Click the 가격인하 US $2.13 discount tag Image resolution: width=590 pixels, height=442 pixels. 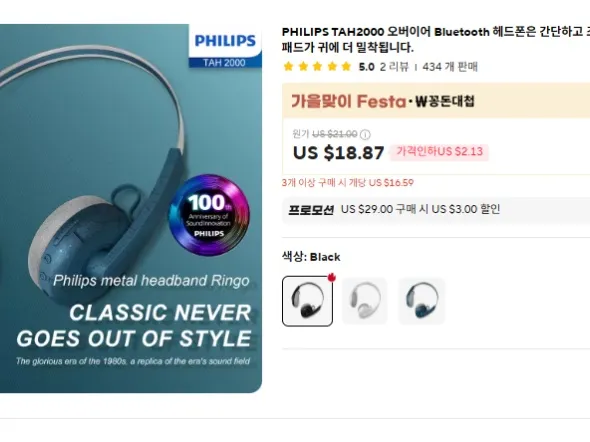click(x=439, y=152)
